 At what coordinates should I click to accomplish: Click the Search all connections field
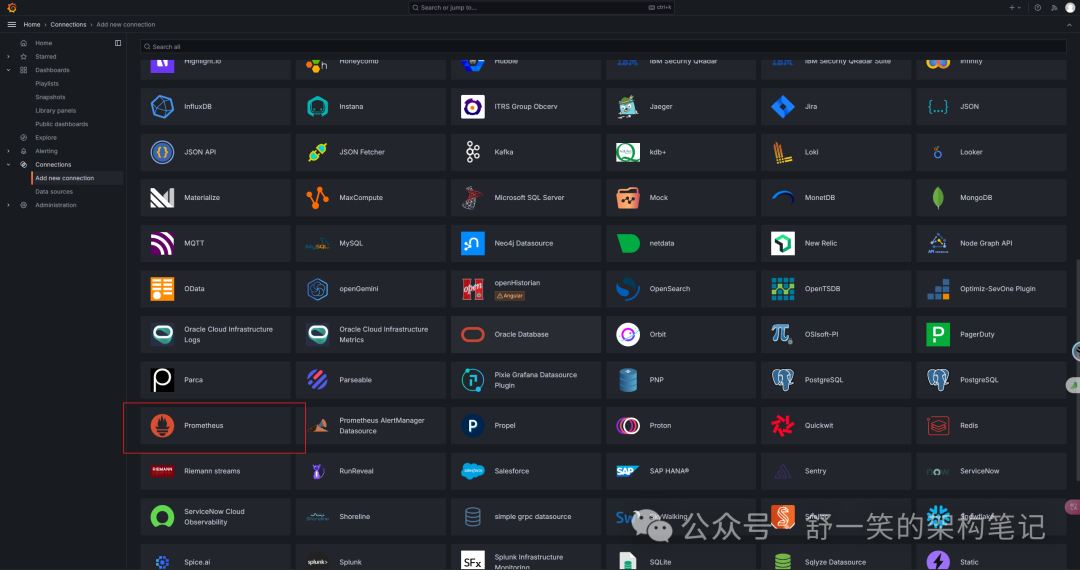(x=603, y=46)
